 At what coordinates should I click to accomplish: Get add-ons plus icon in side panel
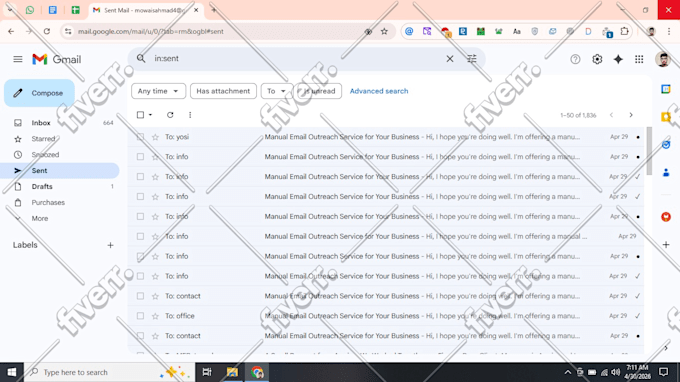tap(666, 245)
